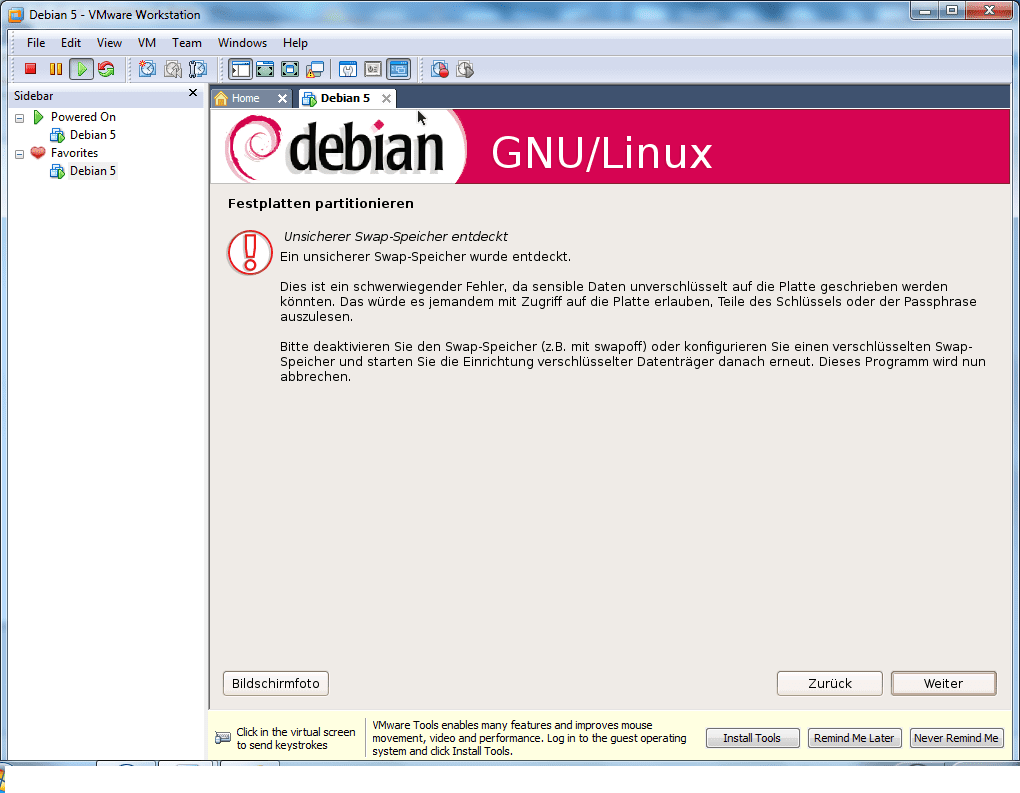This screenshot has height=793, width=1020.
Task: Open the View menu
Action: pyautogui.click(x=109, y=43)
